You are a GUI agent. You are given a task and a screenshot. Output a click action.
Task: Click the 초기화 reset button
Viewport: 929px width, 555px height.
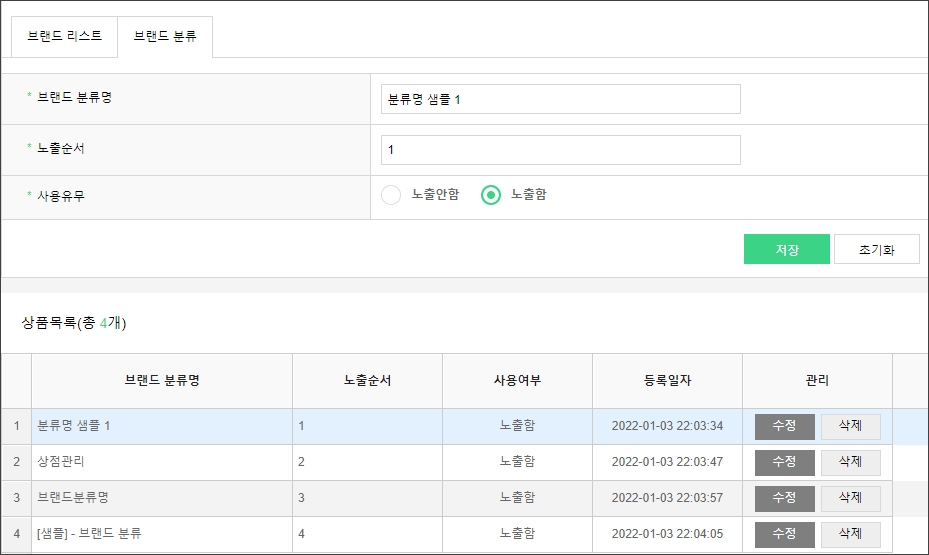click(x=875, y=249)
